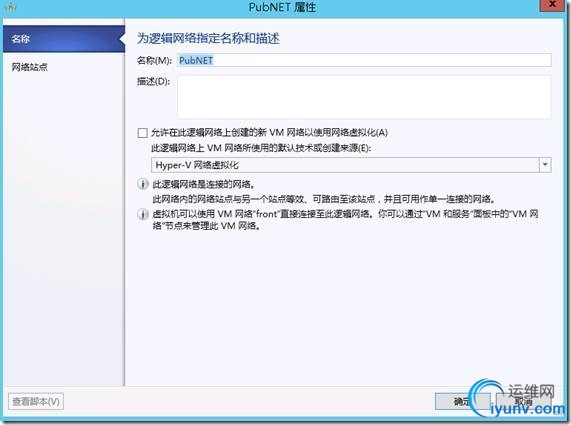Select the heading 为逻辑网络指定名称和描述
Viewport: 571px width, 425px height.
coord(208,38)
